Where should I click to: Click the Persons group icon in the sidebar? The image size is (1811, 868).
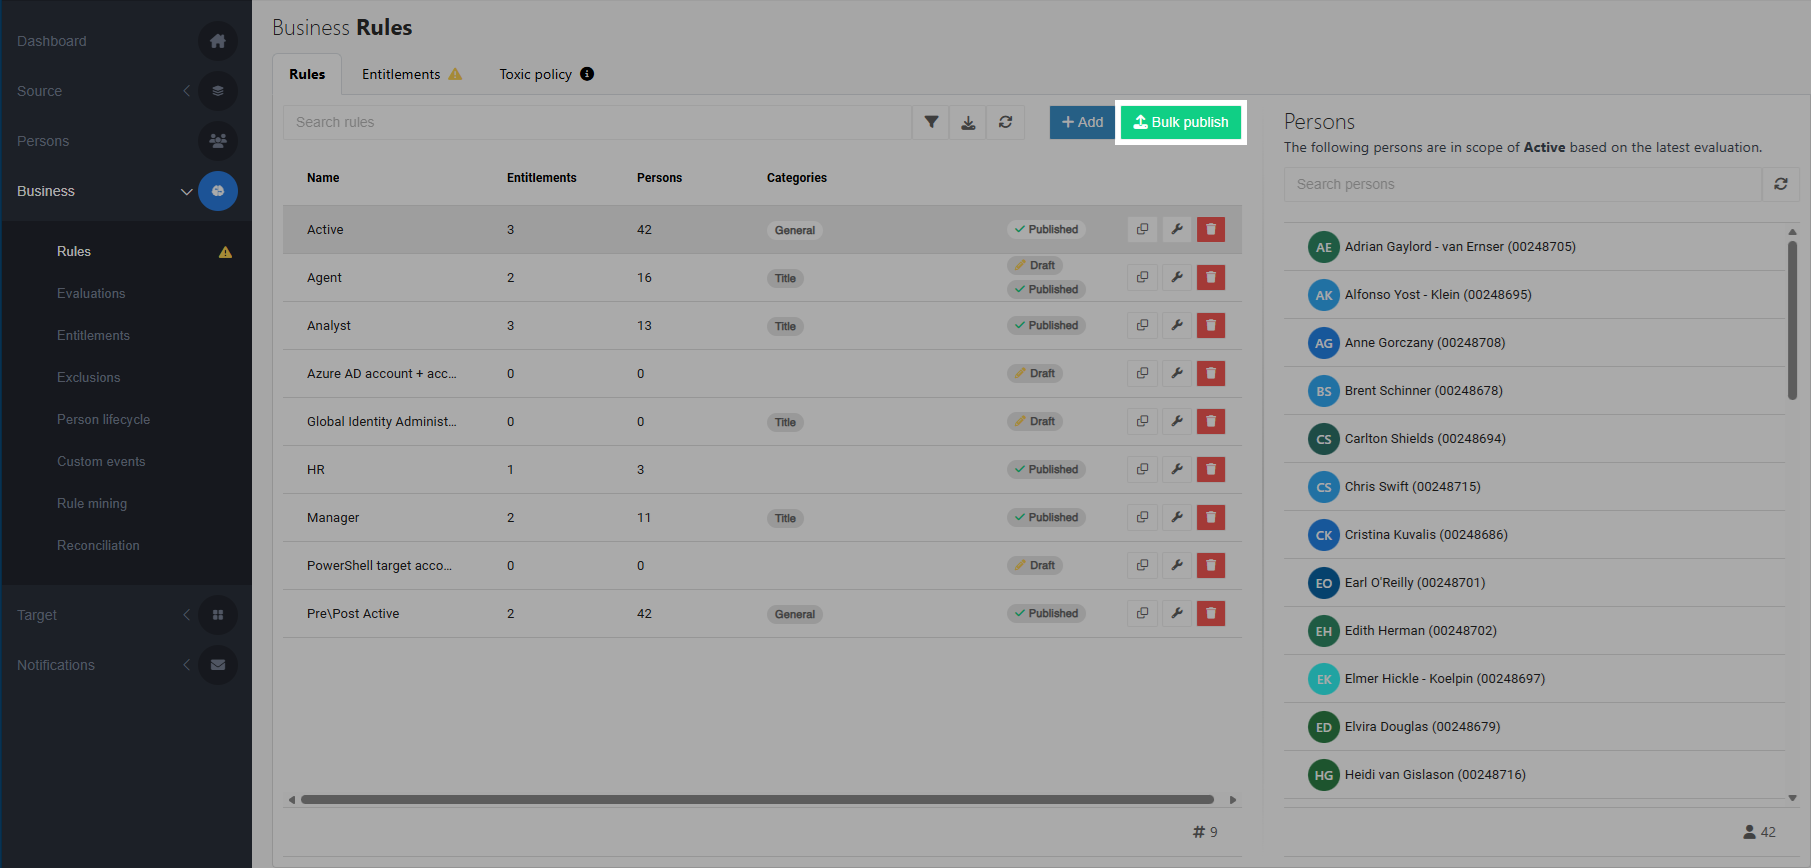point(218,141)
